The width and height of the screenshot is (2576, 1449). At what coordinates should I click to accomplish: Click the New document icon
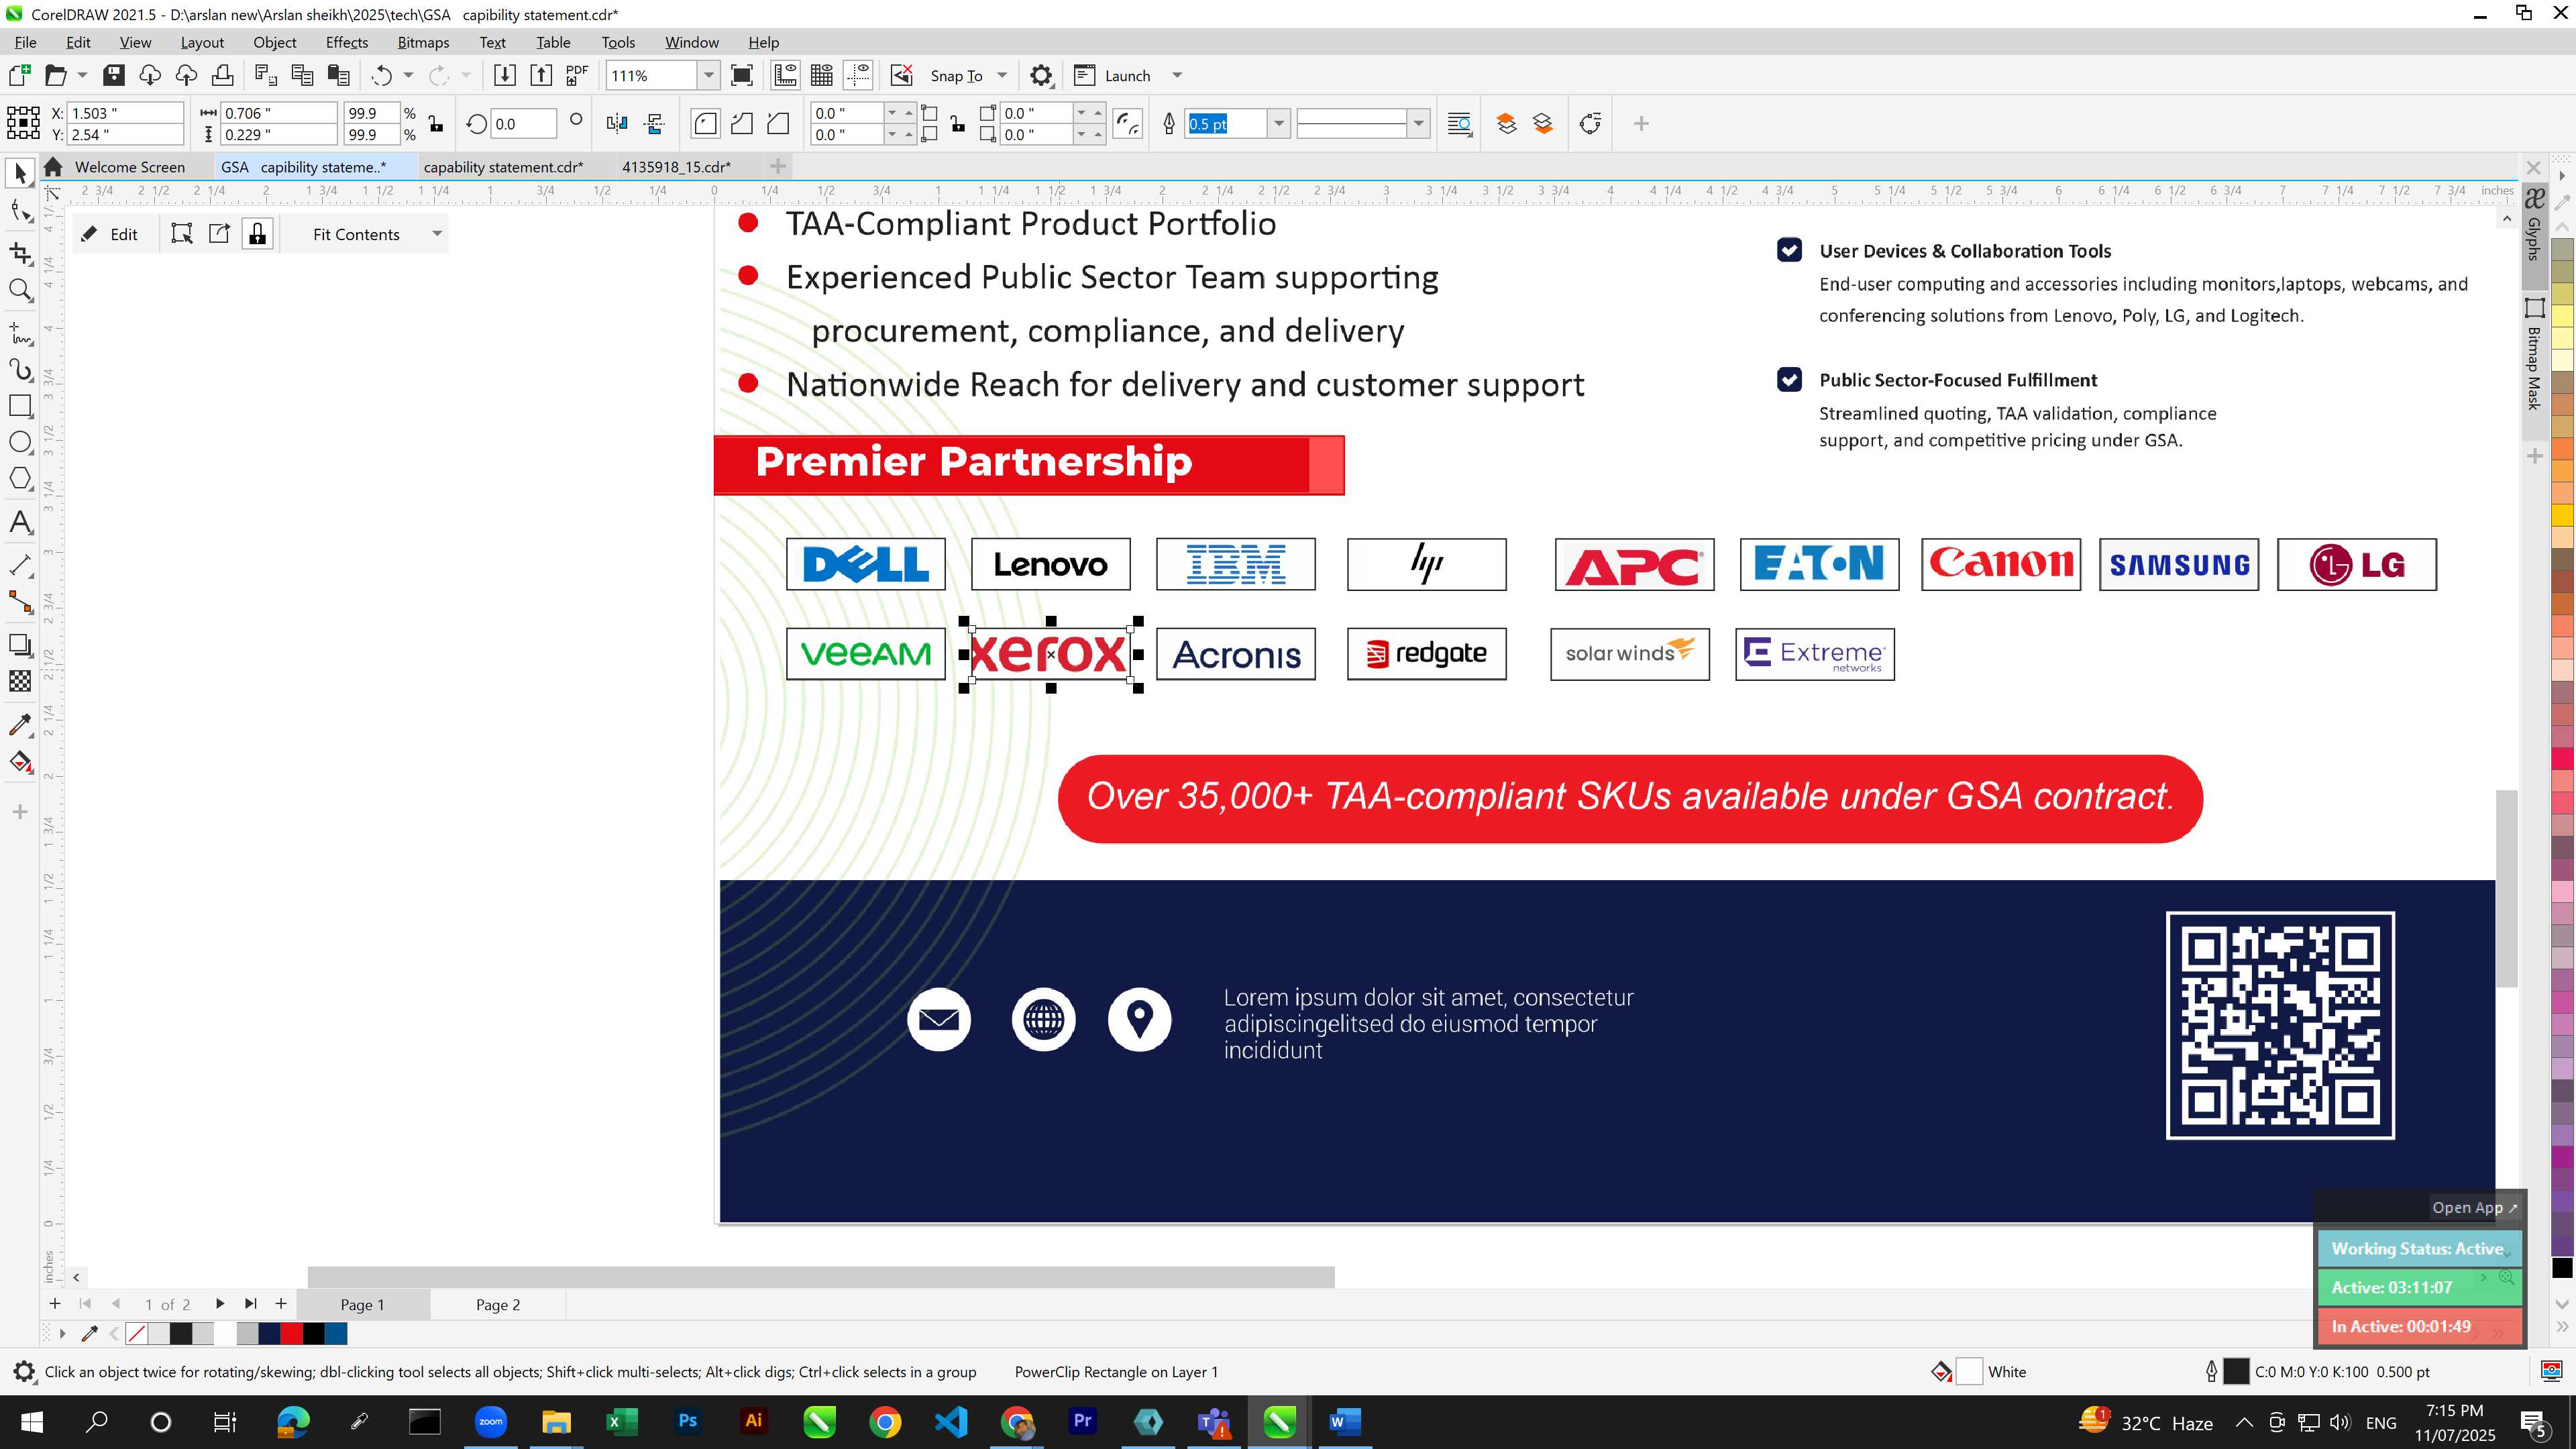[x=19, y=75]
